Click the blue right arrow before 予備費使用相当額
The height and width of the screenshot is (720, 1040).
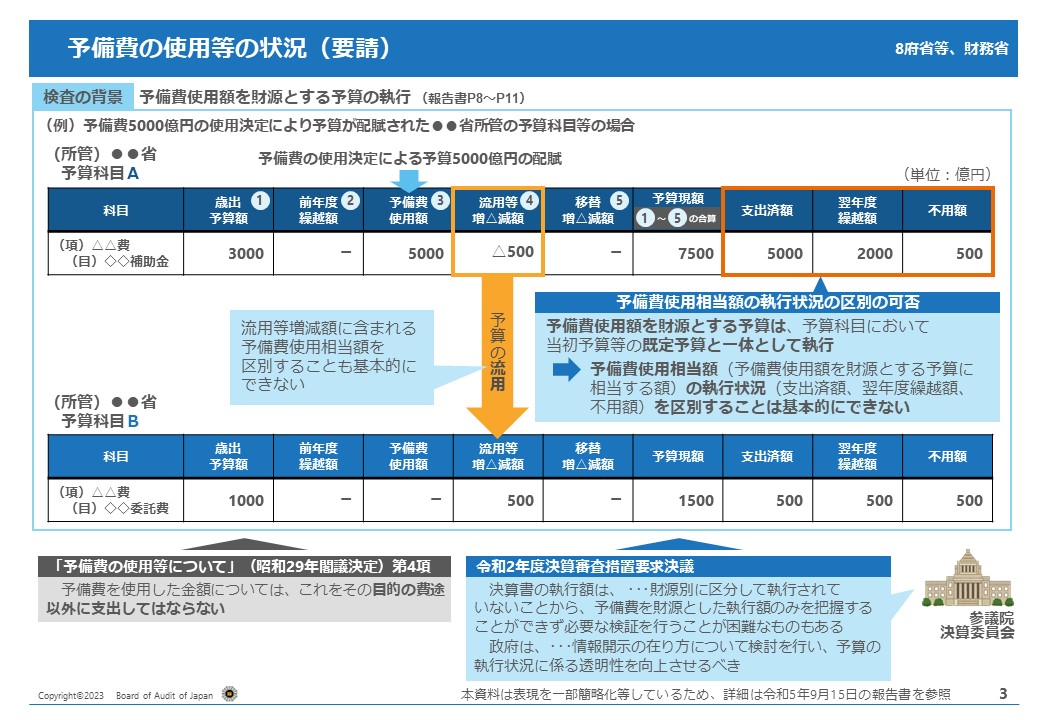[567, 371]
